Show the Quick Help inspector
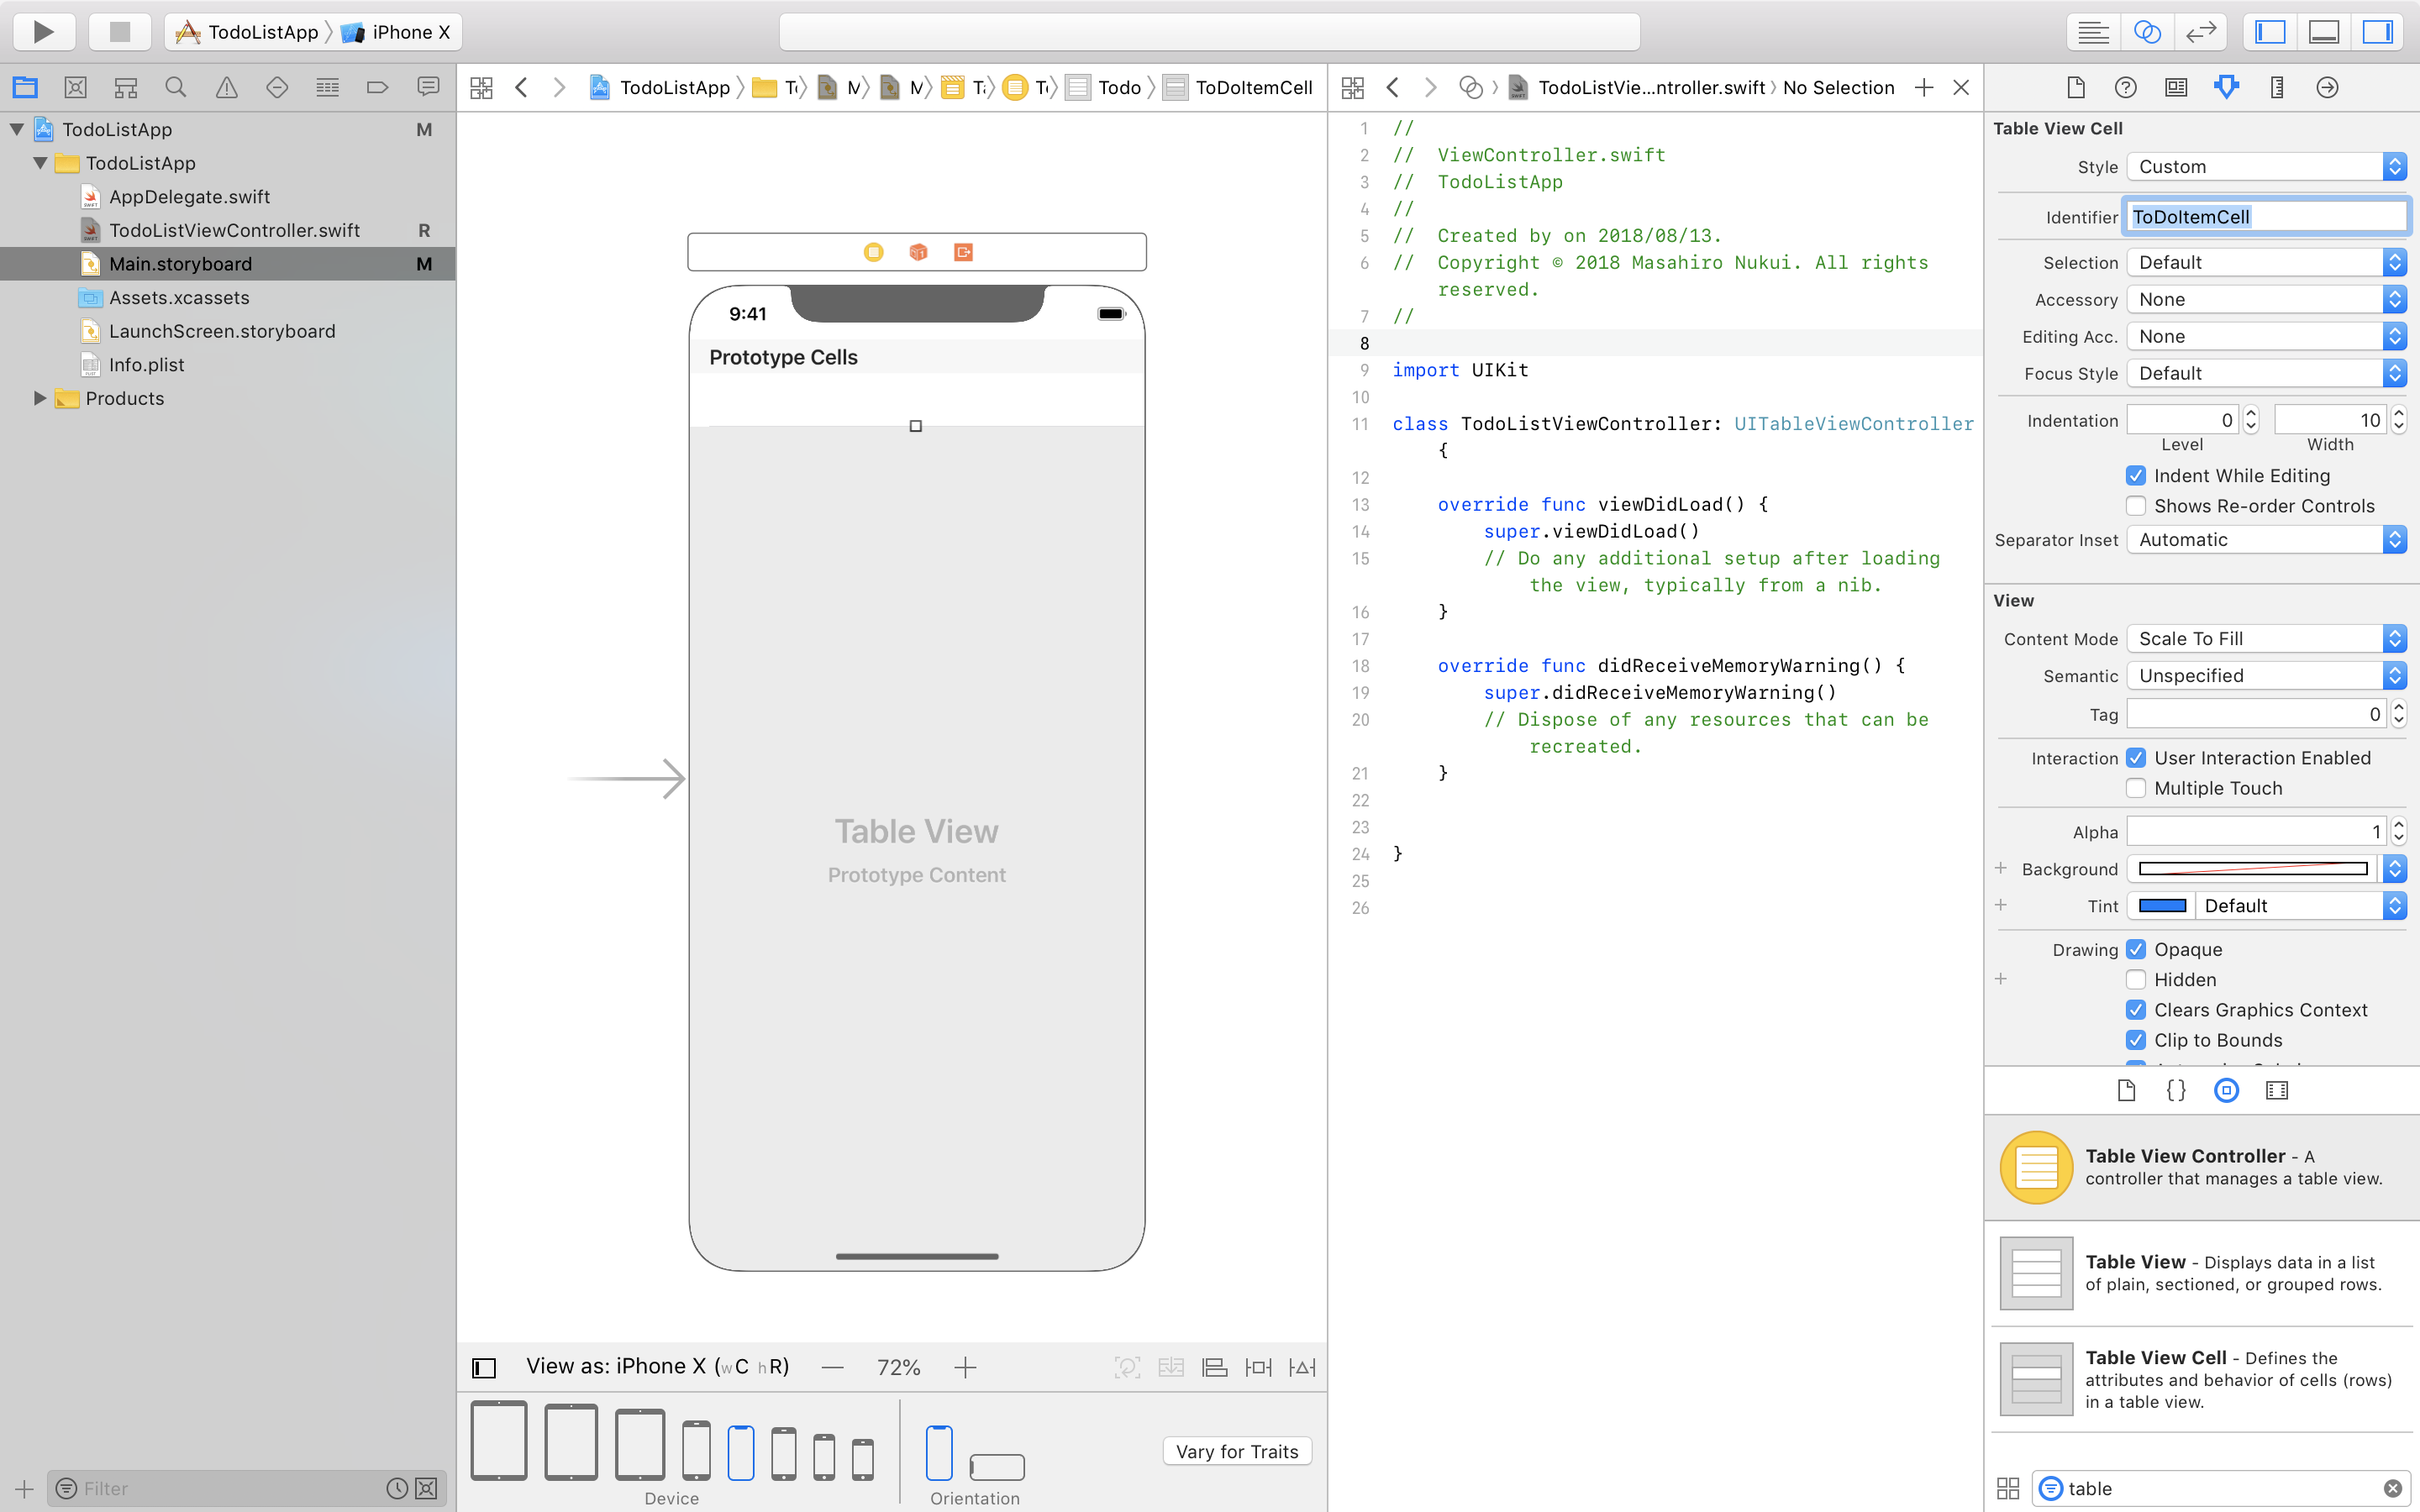2420x1512 pixels. coord(2125,87)
